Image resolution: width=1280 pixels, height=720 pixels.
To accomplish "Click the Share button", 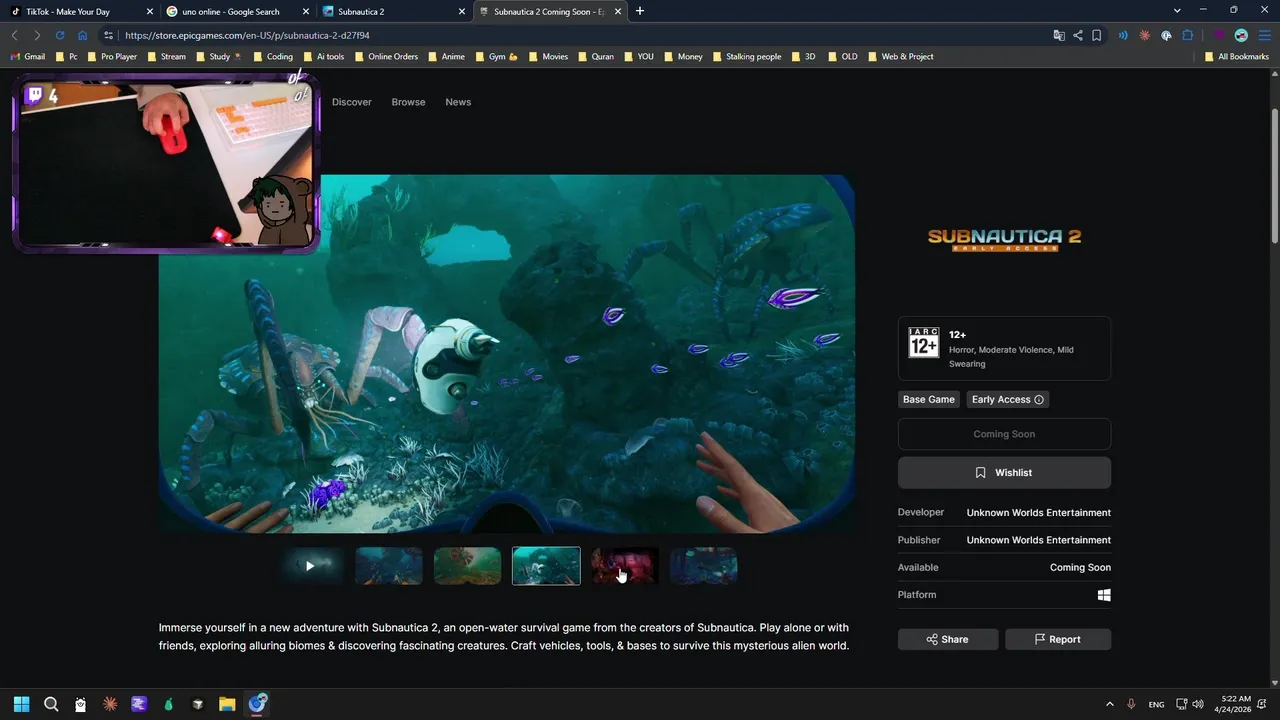I will pos(948,639).
